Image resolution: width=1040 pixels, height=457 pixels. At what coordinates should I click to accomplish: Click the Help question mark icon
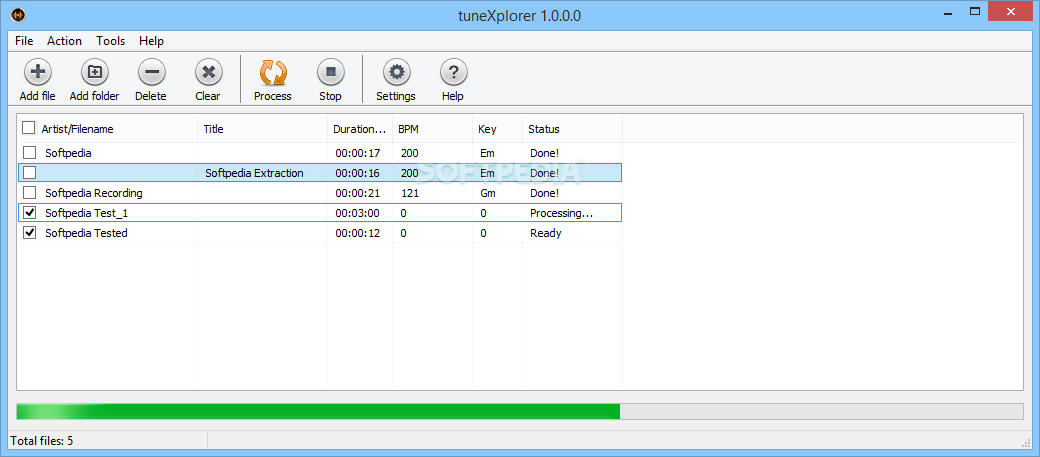pos(453,72)
